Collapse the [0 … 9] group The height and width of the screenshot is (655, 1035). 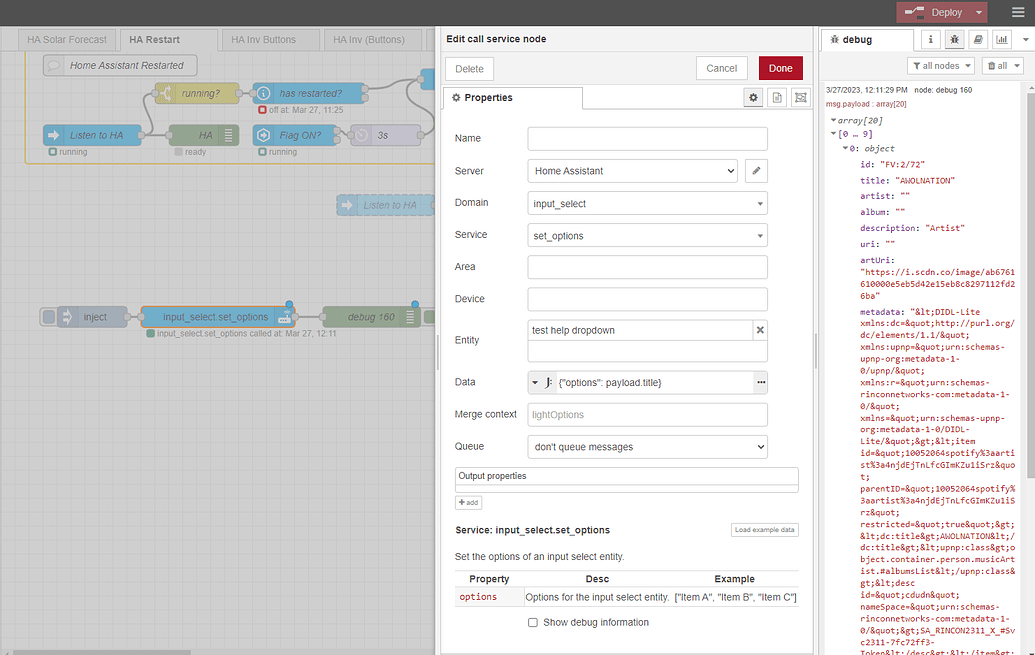(x=834, y=133)
